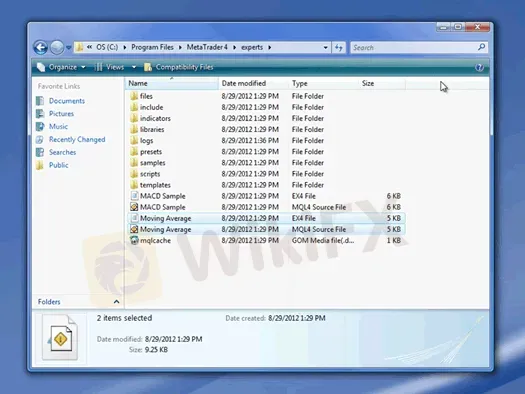Click the templates folder name
Screen dimensions: 525x394
coord(155,185)
